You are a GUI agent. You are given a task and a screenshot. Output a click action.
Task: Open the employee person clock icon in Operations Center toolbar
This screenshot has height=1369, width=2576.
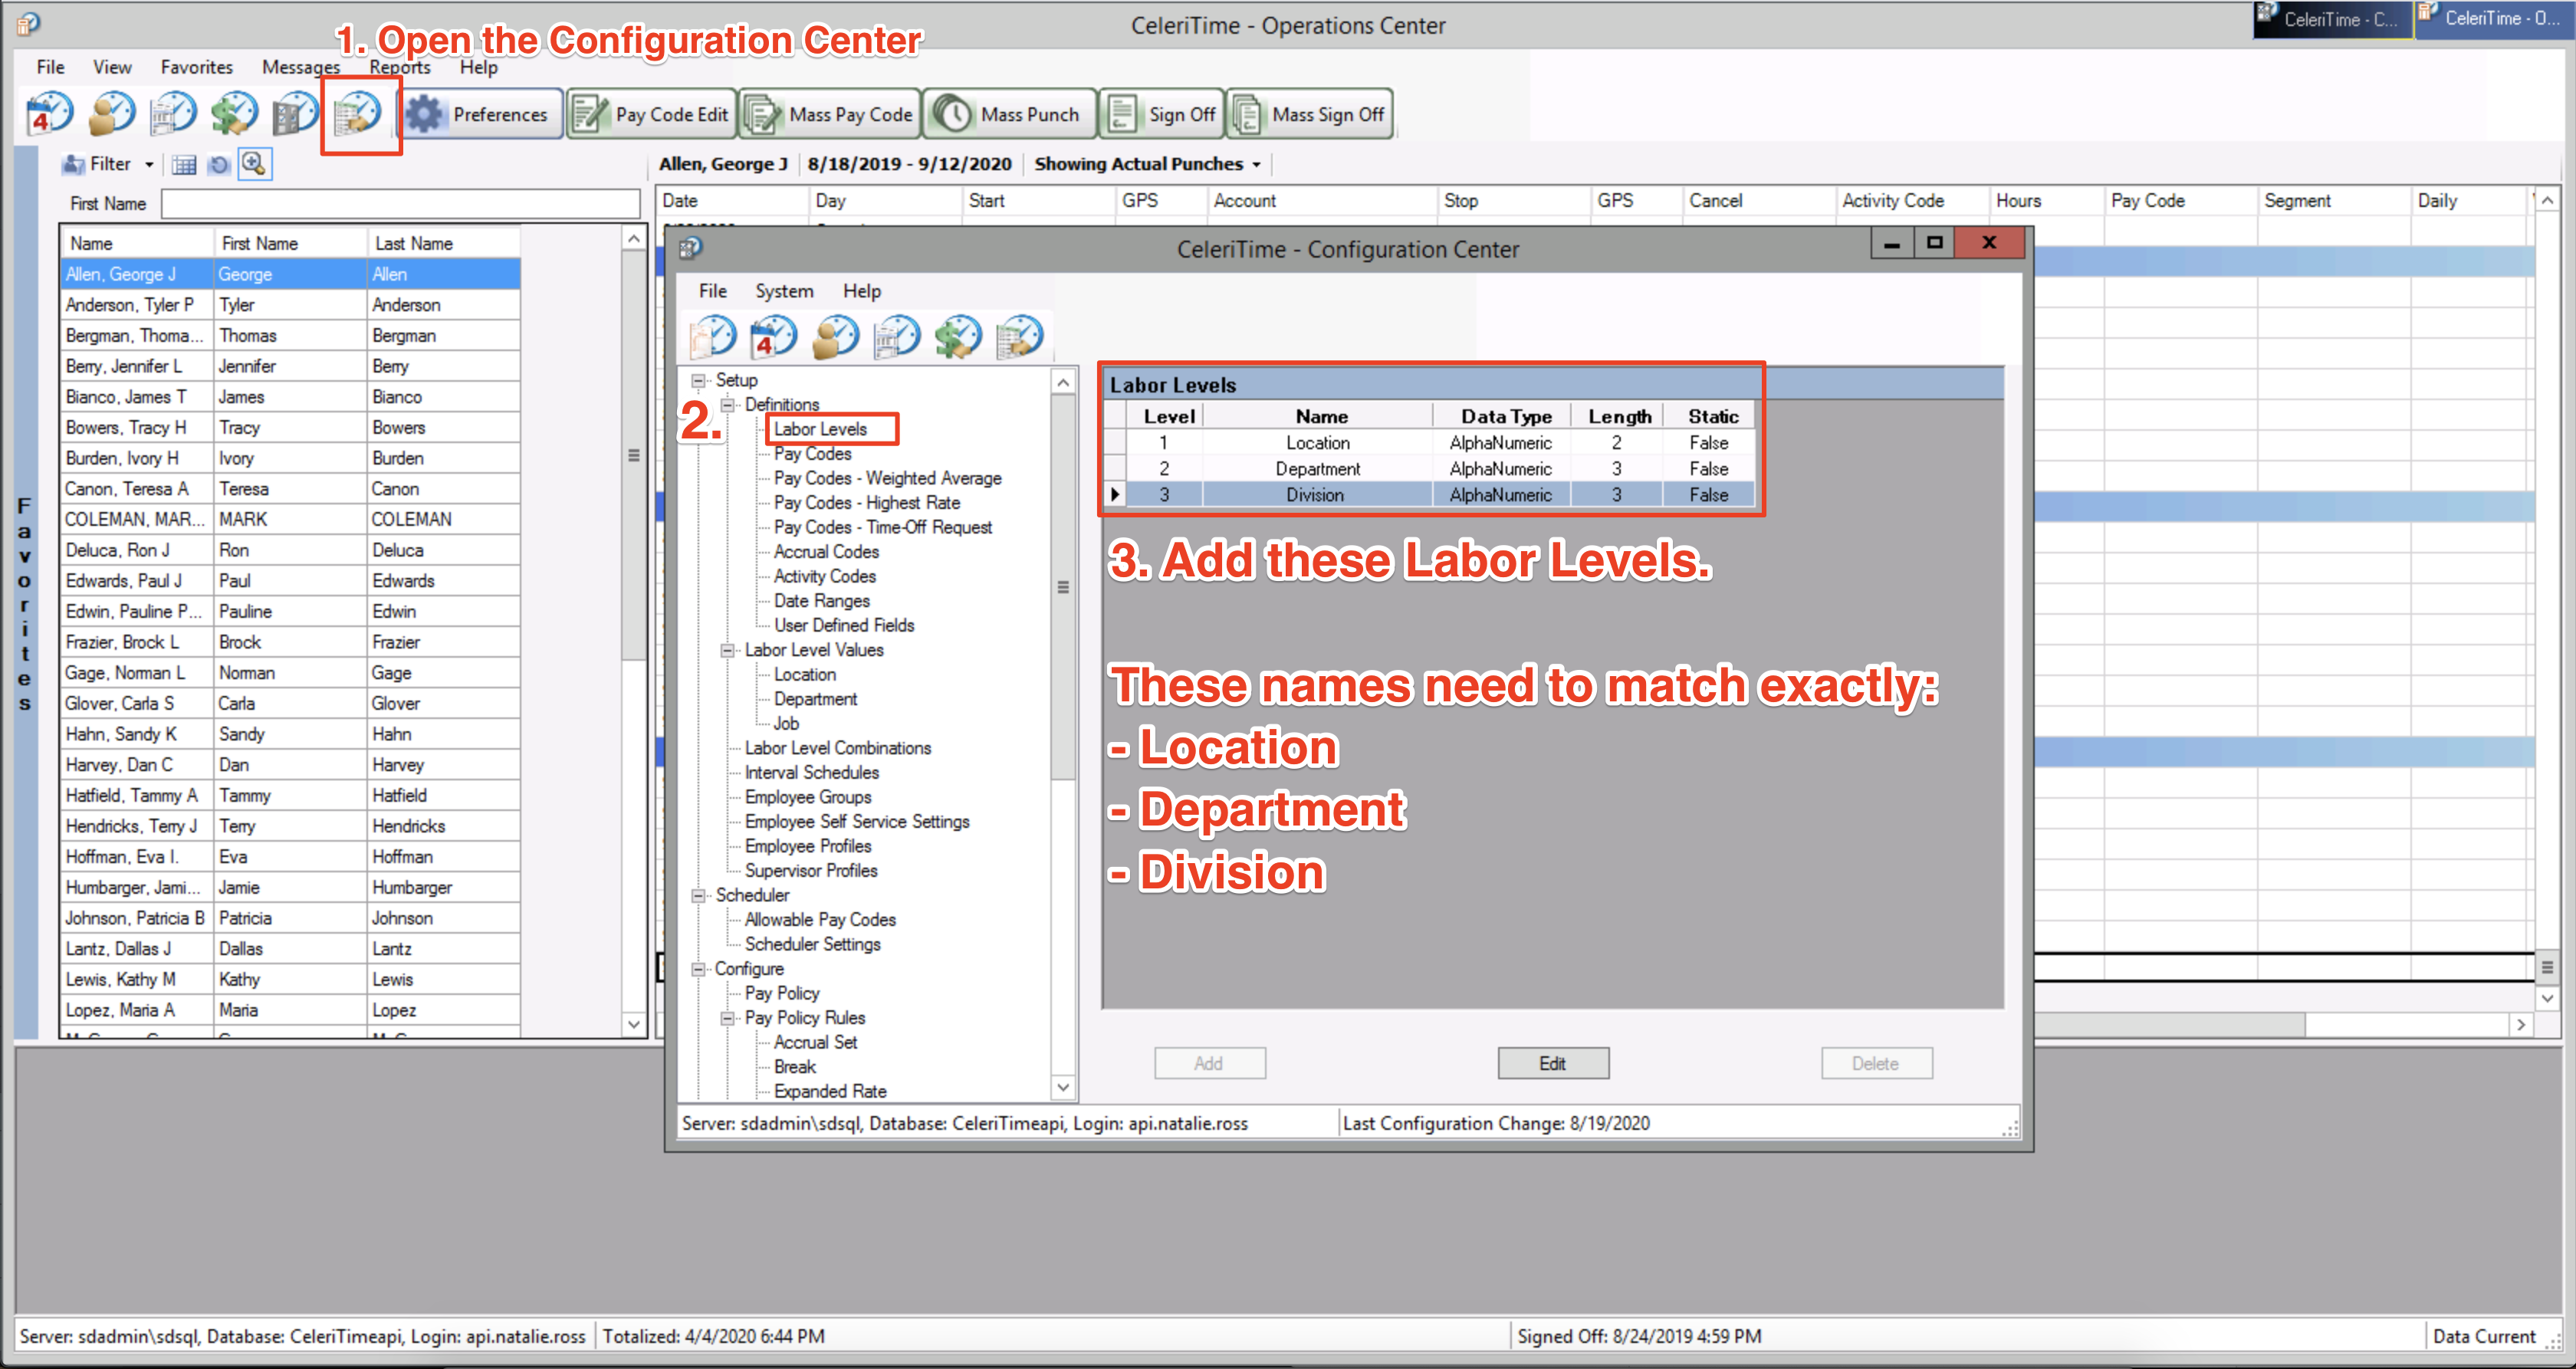pos(111,113)
